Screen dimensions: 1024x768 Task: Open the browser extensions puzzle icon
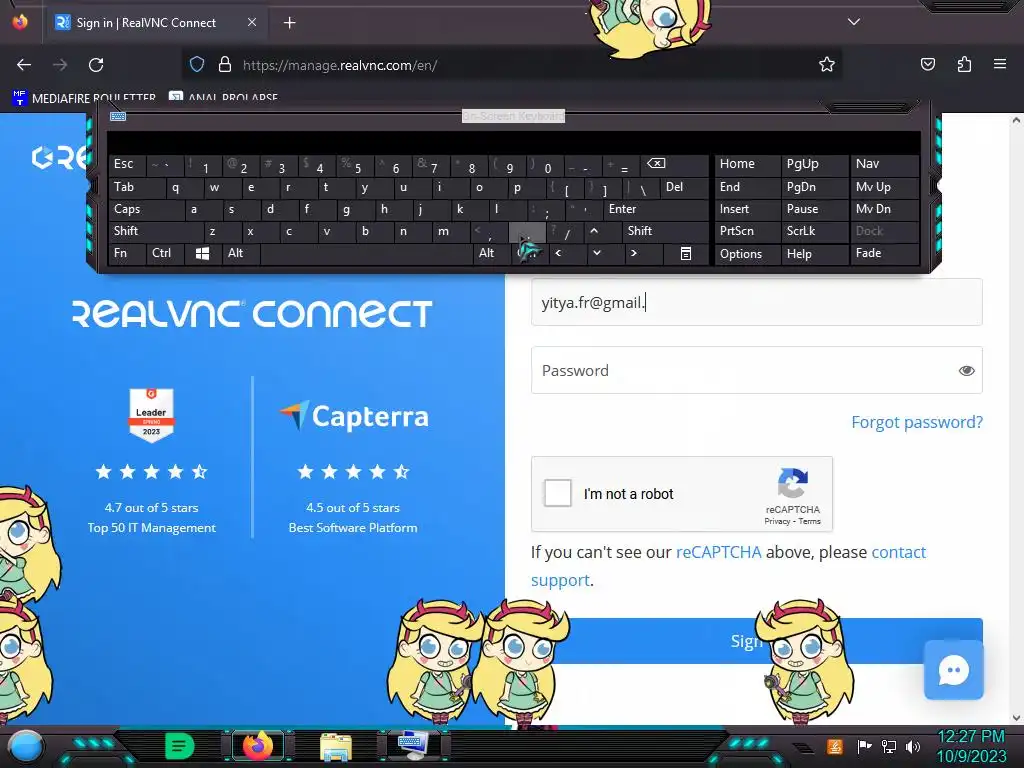(964, 64)
